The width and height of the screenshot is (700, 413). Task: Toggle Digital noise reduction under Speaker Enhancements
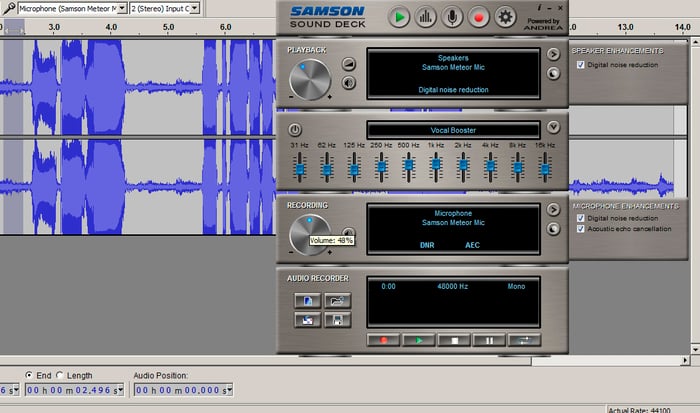[580, 65]
